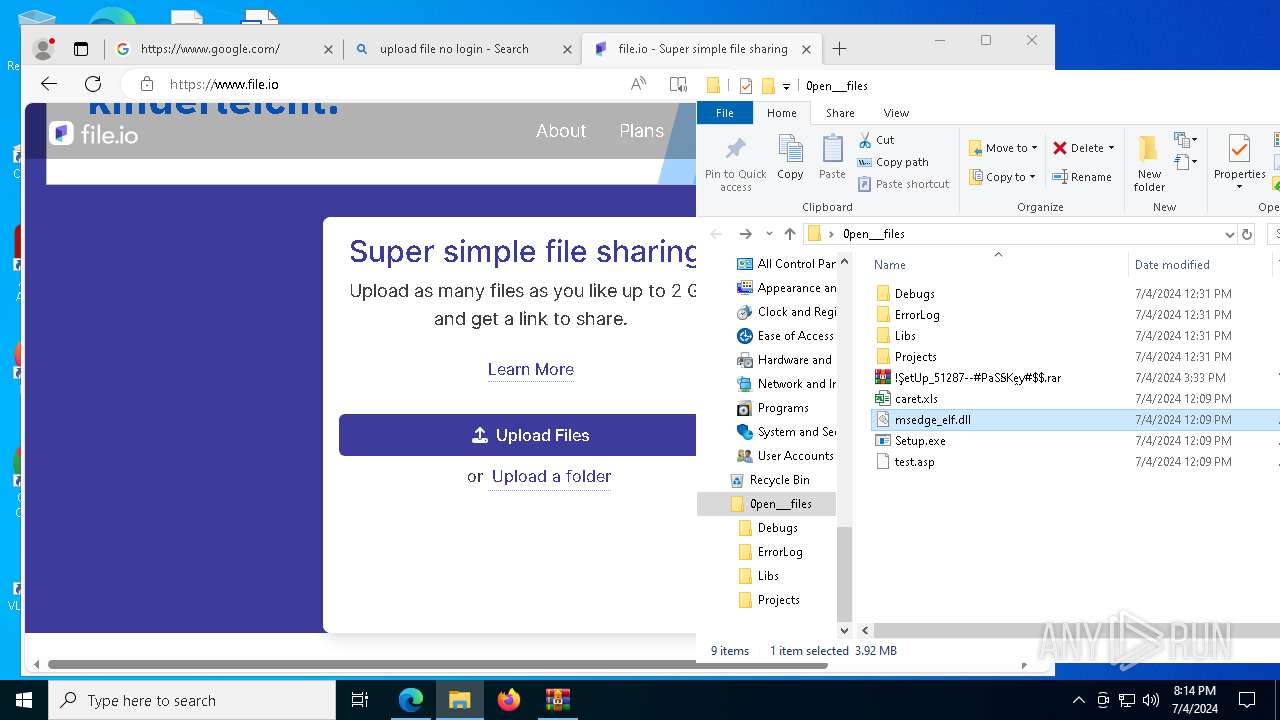Expand address bar history dropdown

click(1229, 234)
